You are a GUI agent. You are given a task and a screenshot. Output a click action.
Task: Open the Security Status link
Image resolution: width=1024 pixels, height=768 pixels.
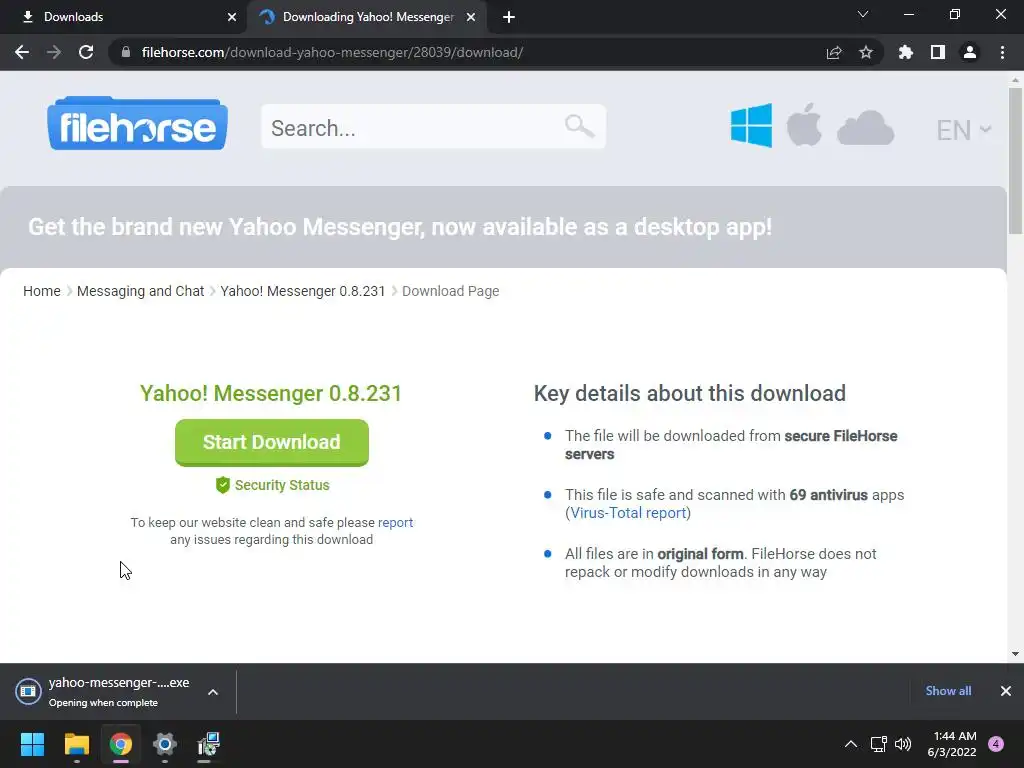pyautogui.click(x=282, y=485)
